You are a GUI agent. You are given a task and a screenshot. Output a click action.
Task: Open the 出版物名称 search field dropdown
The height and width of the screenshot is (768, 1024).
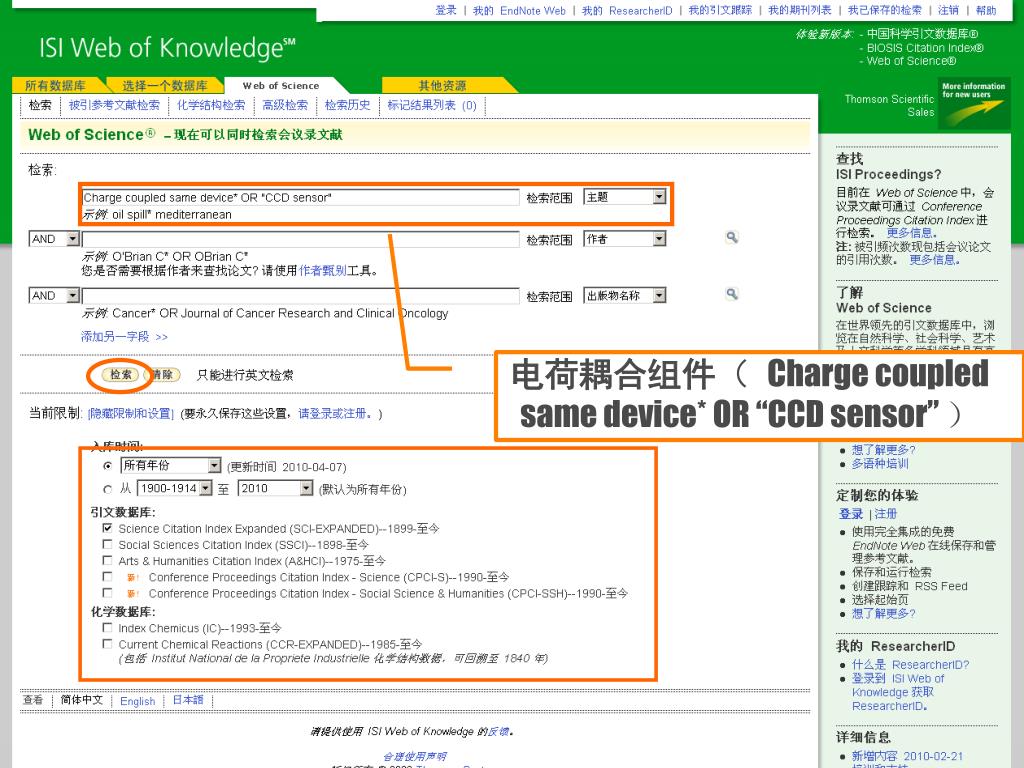[x=624, y=296]
